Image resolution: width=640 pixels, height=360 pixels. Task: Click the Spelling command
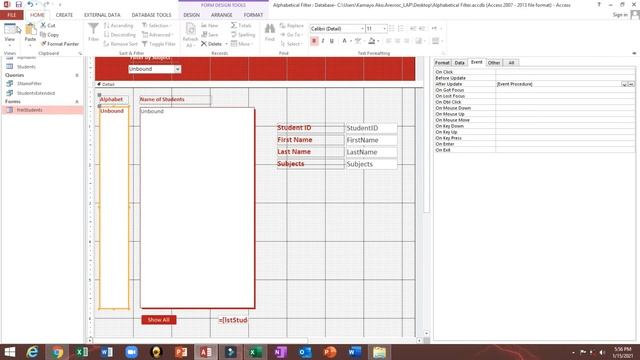coord(243,35)
